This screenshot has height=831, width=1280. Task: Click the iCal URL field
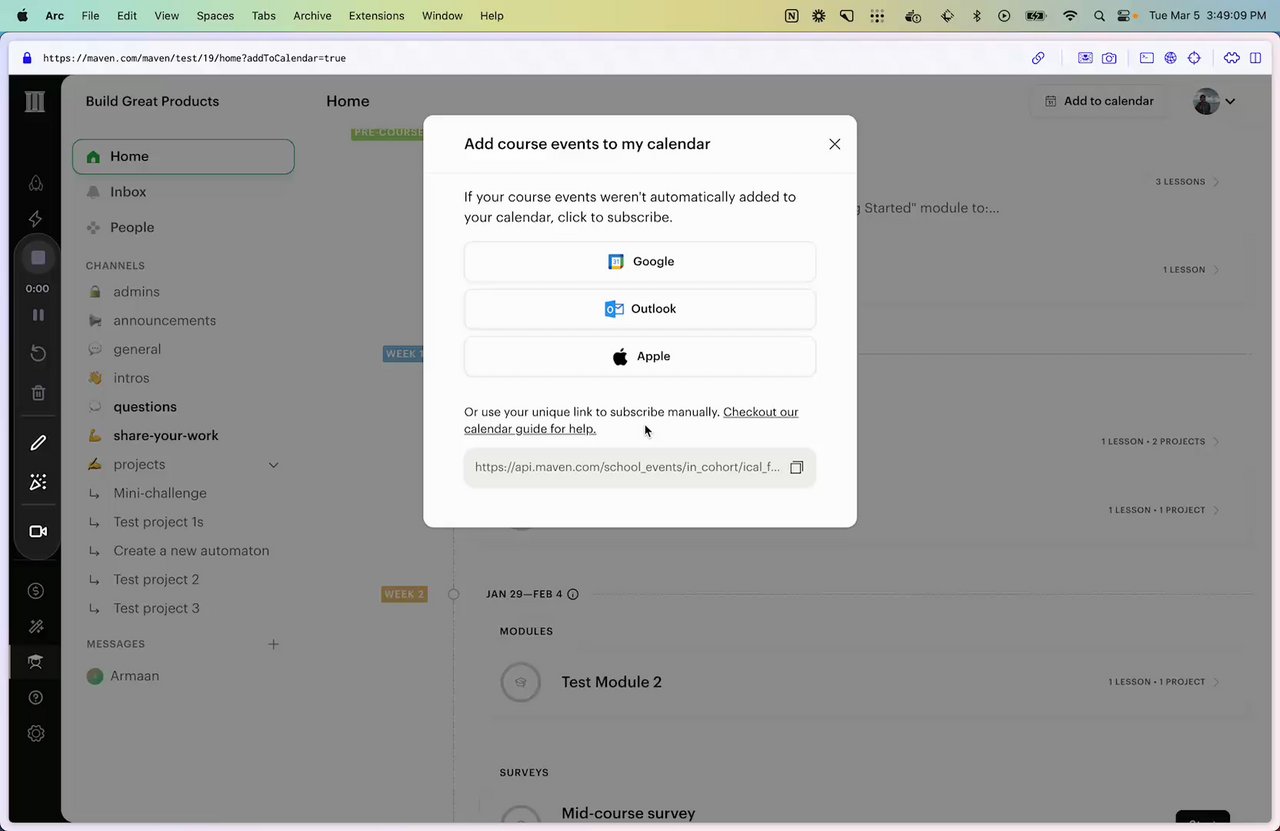[x=640, y=467]
